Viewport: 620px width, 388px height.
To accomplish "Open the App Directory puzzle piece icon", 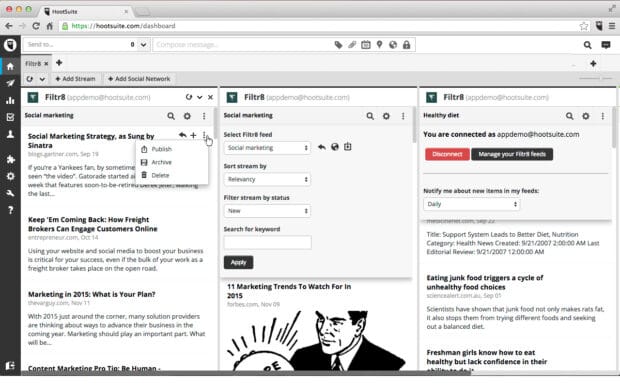I will (x=10, y=159).
